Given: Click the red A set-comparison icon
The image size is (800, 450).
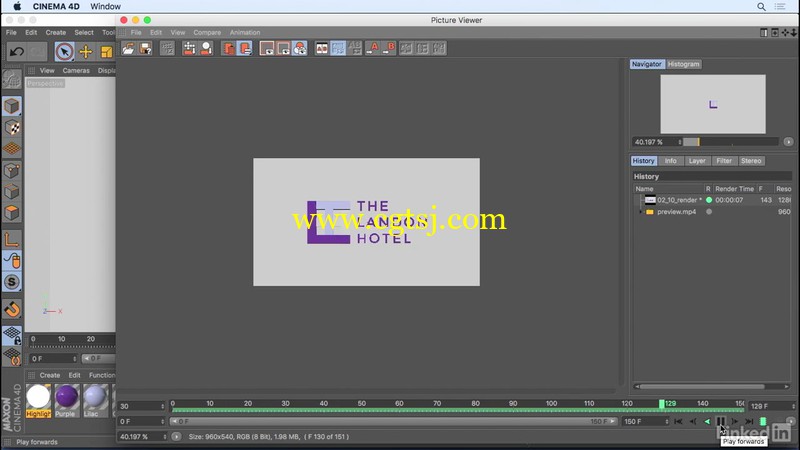Looking at the screenshot, I should pos(372,48).
